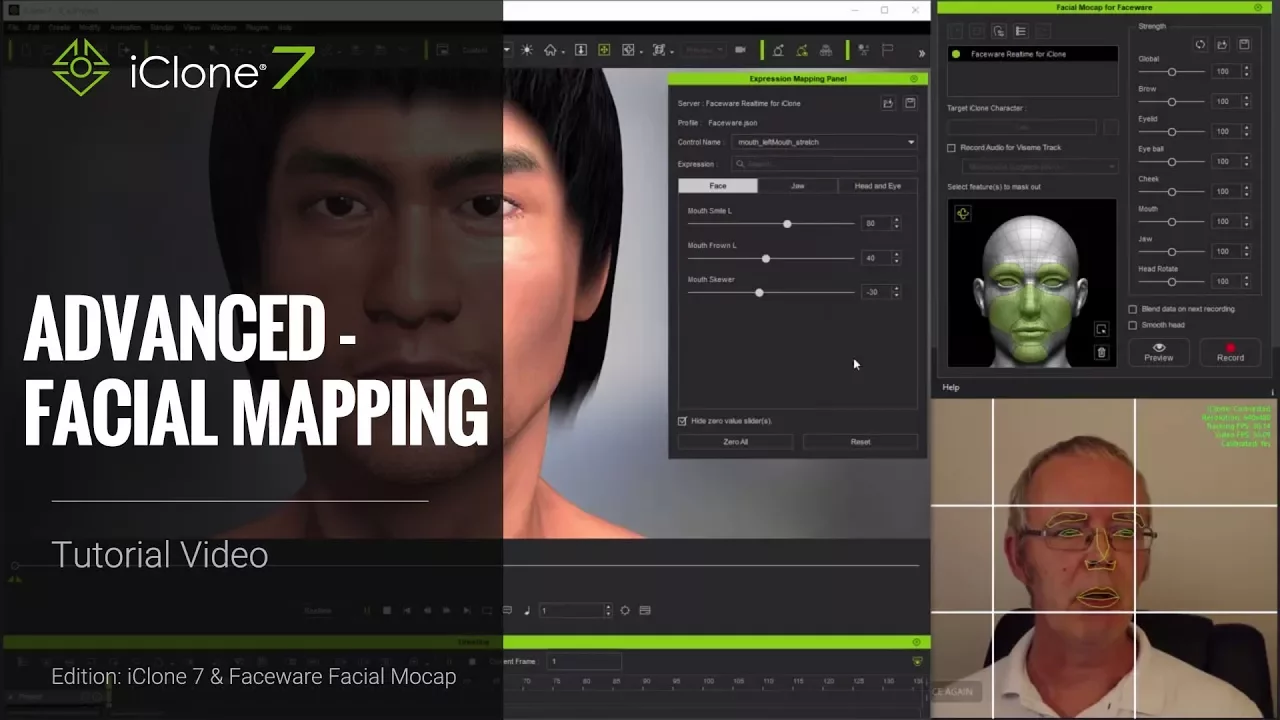The width and height of the screenshot is (1280, 720).
Task: Click the Brow strength slider
Action: coord(1172,102)
